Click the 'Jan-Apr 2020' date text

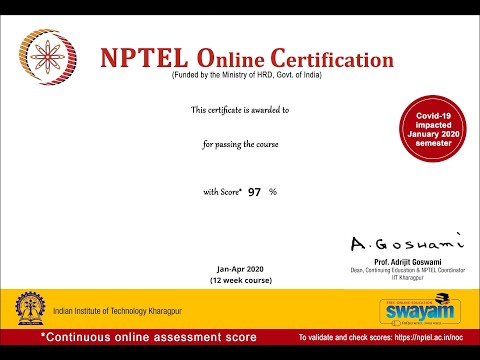pyautogui.click(x=240, y=269)
